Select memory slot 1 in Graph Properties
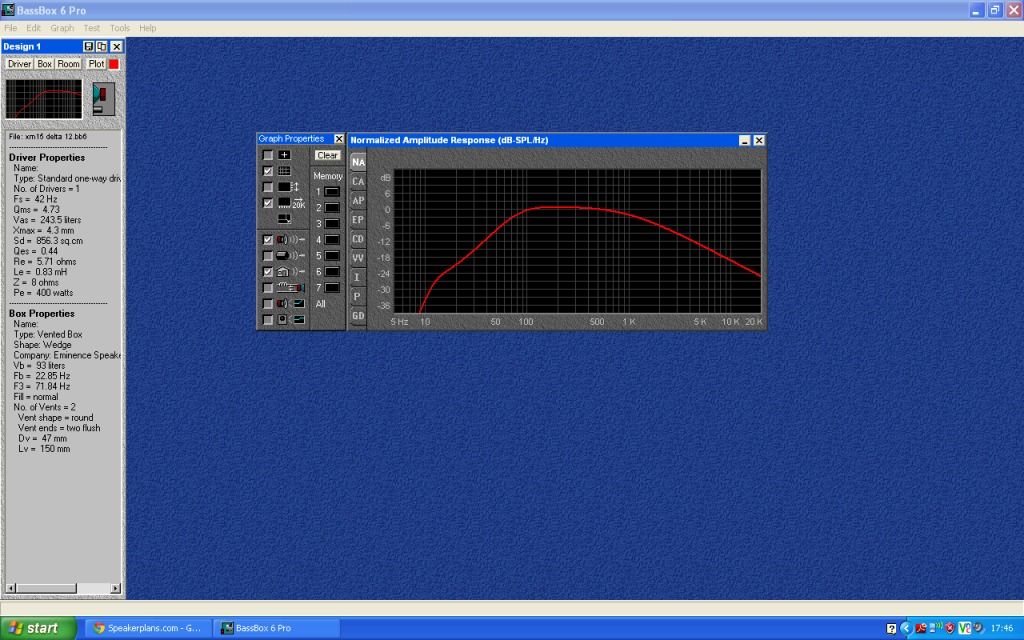The height and width of the screenshot is (640, 1024). point(331,191)
